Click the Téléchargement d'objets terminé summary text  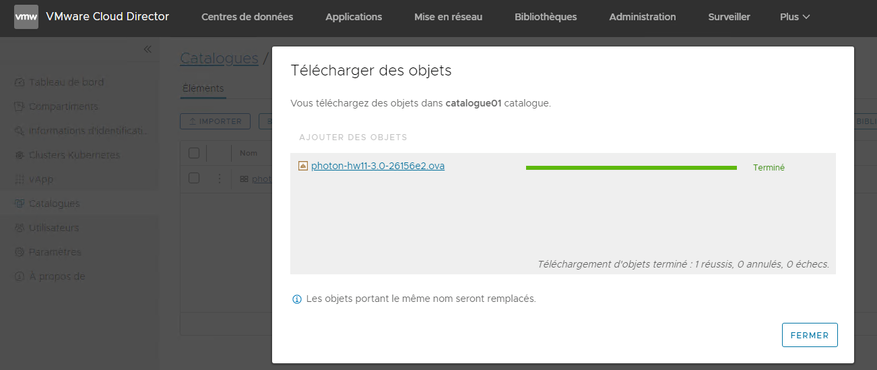683,264
